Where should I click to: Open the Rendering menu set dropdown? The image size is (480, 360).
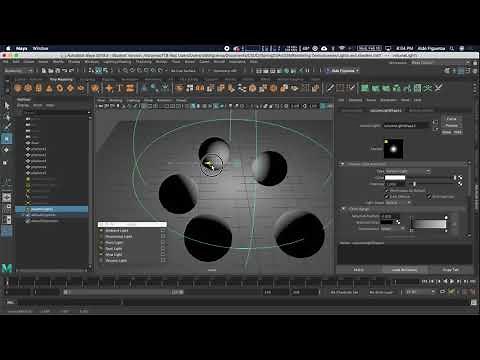[x=19, y=71]
